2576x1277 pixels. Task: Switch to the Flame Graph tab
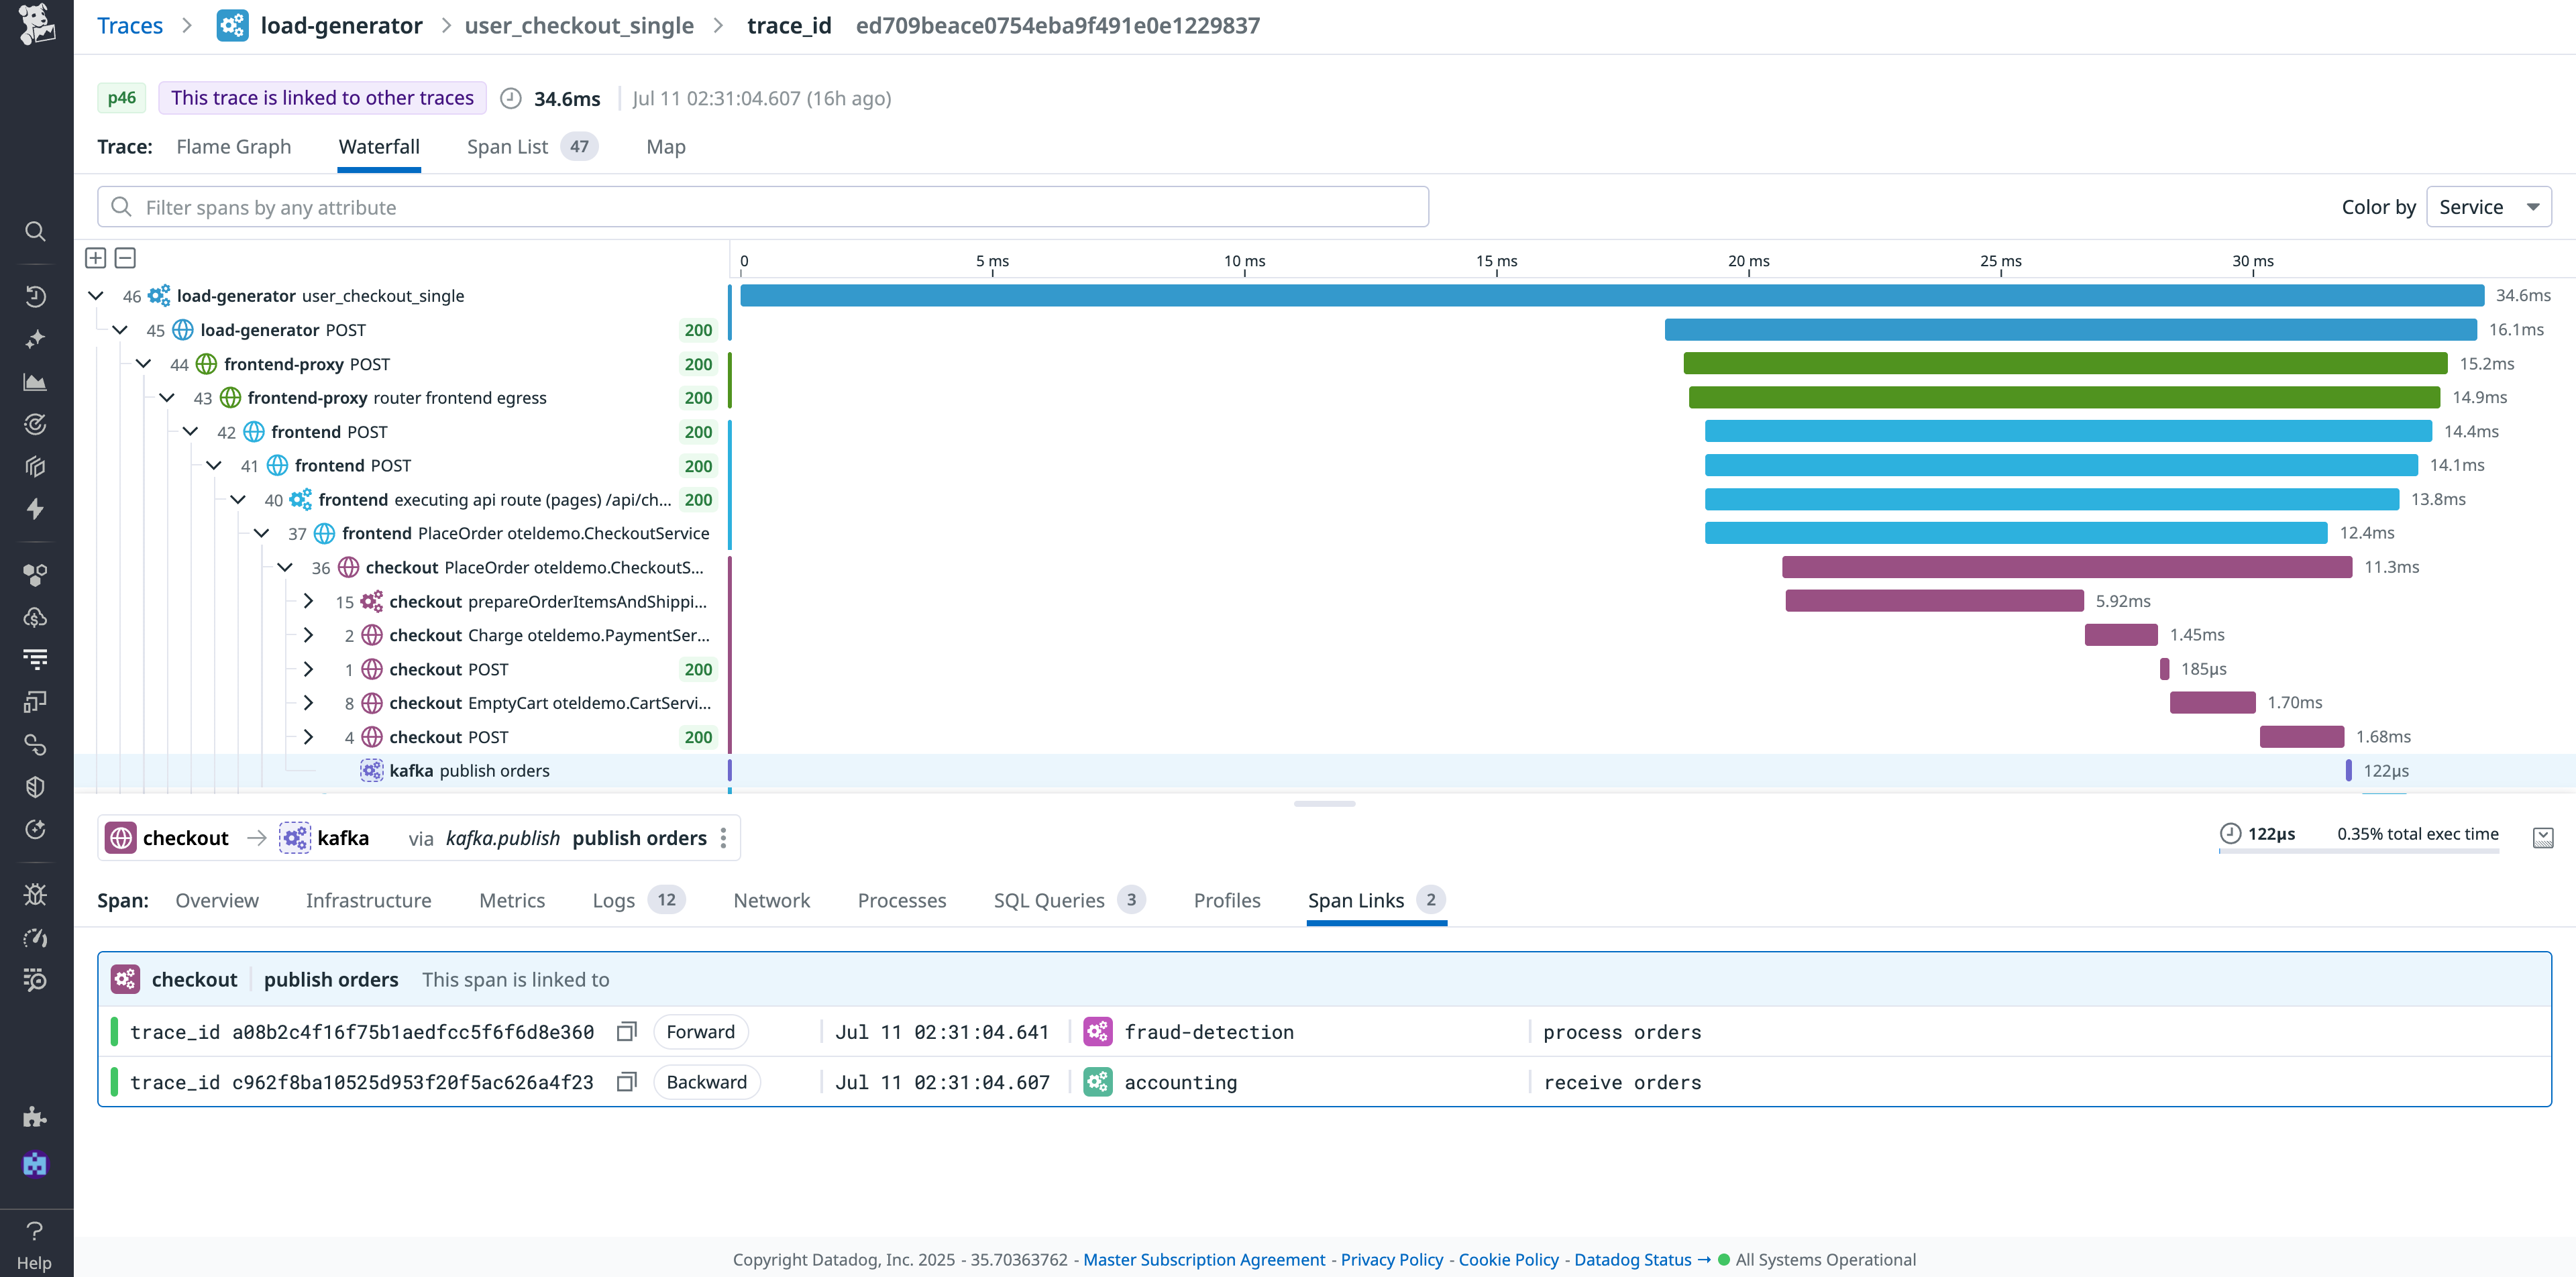tap(233, 146)
